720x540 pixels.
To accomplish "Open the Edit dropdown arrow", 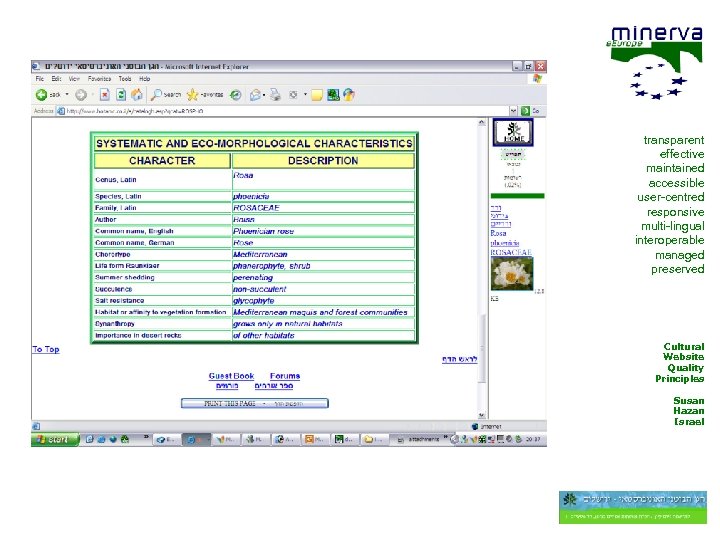I will (305, 95).
